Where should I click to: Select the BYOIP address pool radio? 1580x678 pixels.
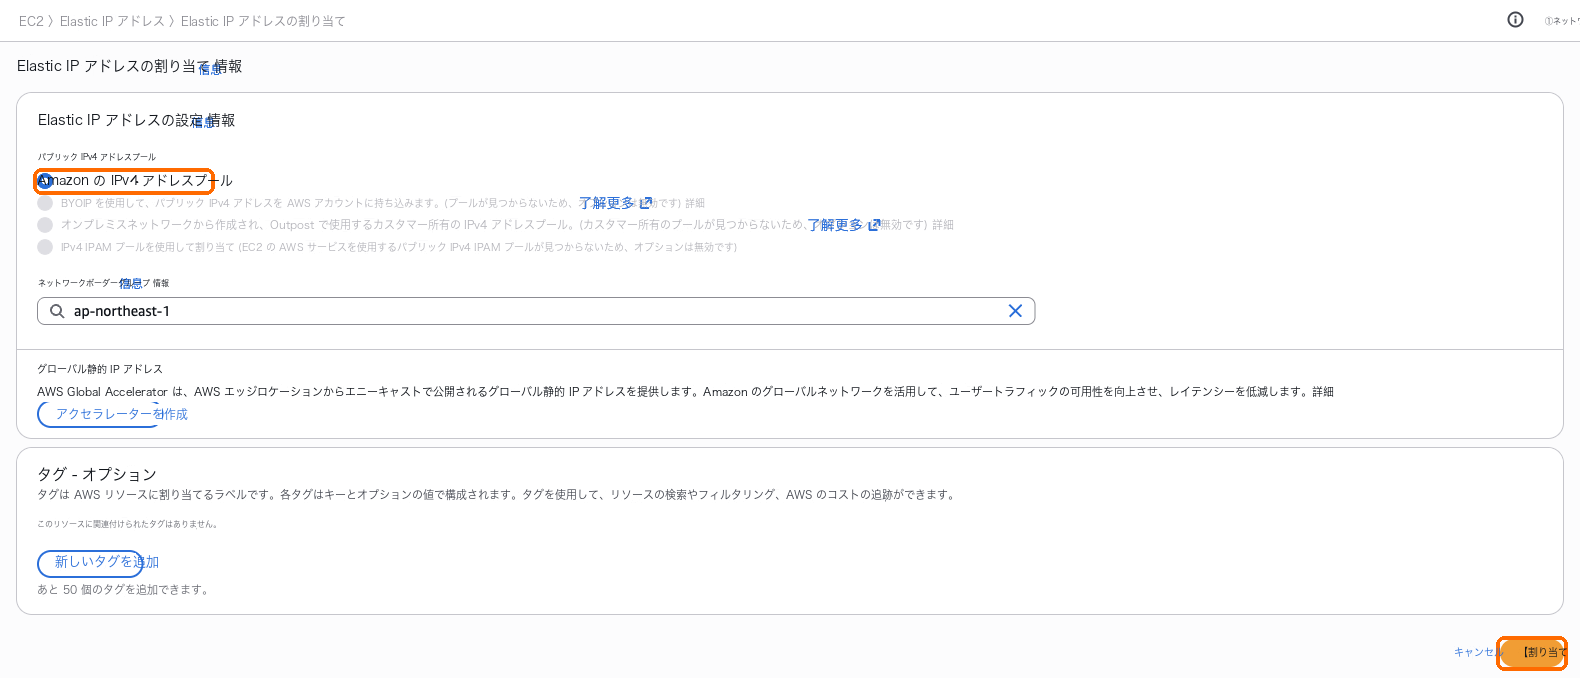pos(45,203)
